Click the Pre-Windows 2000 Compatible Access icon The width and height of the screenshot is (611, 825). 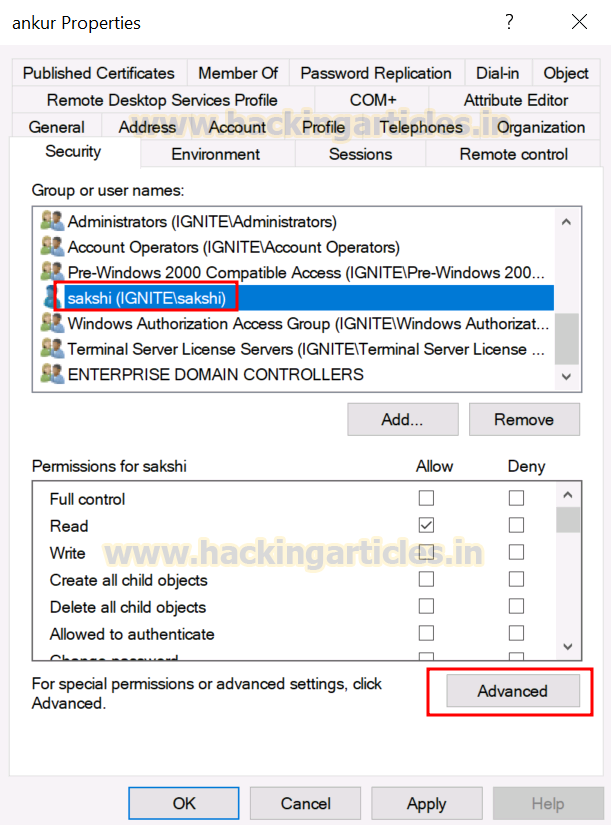[52, 272]
